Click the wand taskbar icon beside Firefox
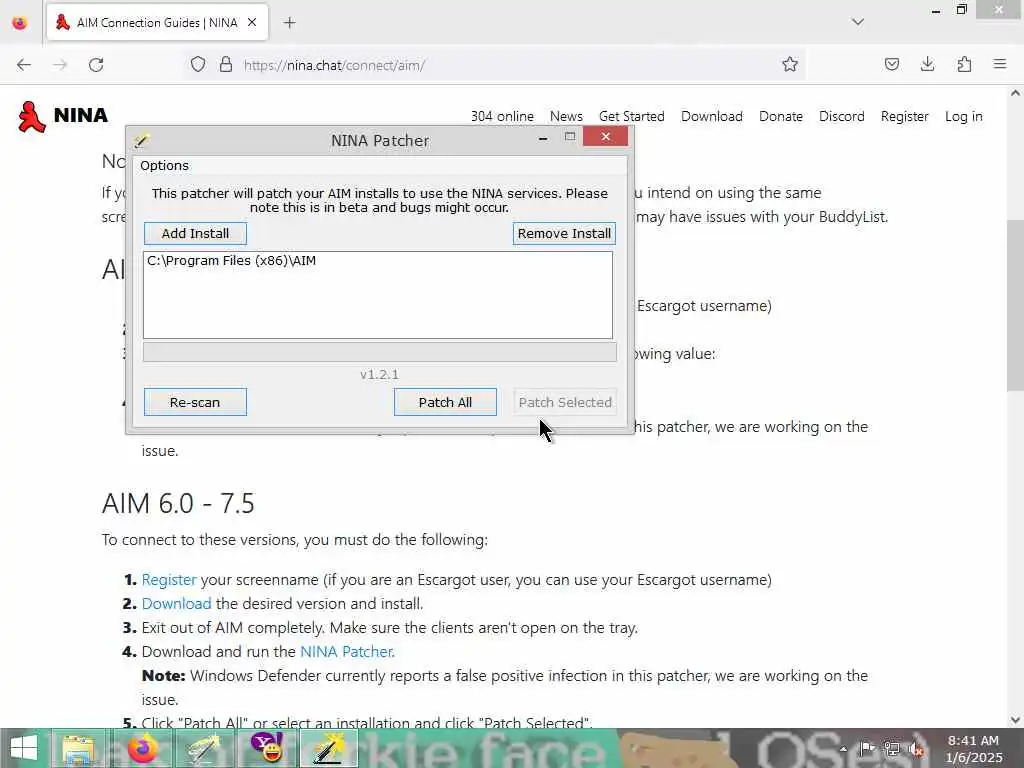The image size is (1024, 768). coord(204,749)
